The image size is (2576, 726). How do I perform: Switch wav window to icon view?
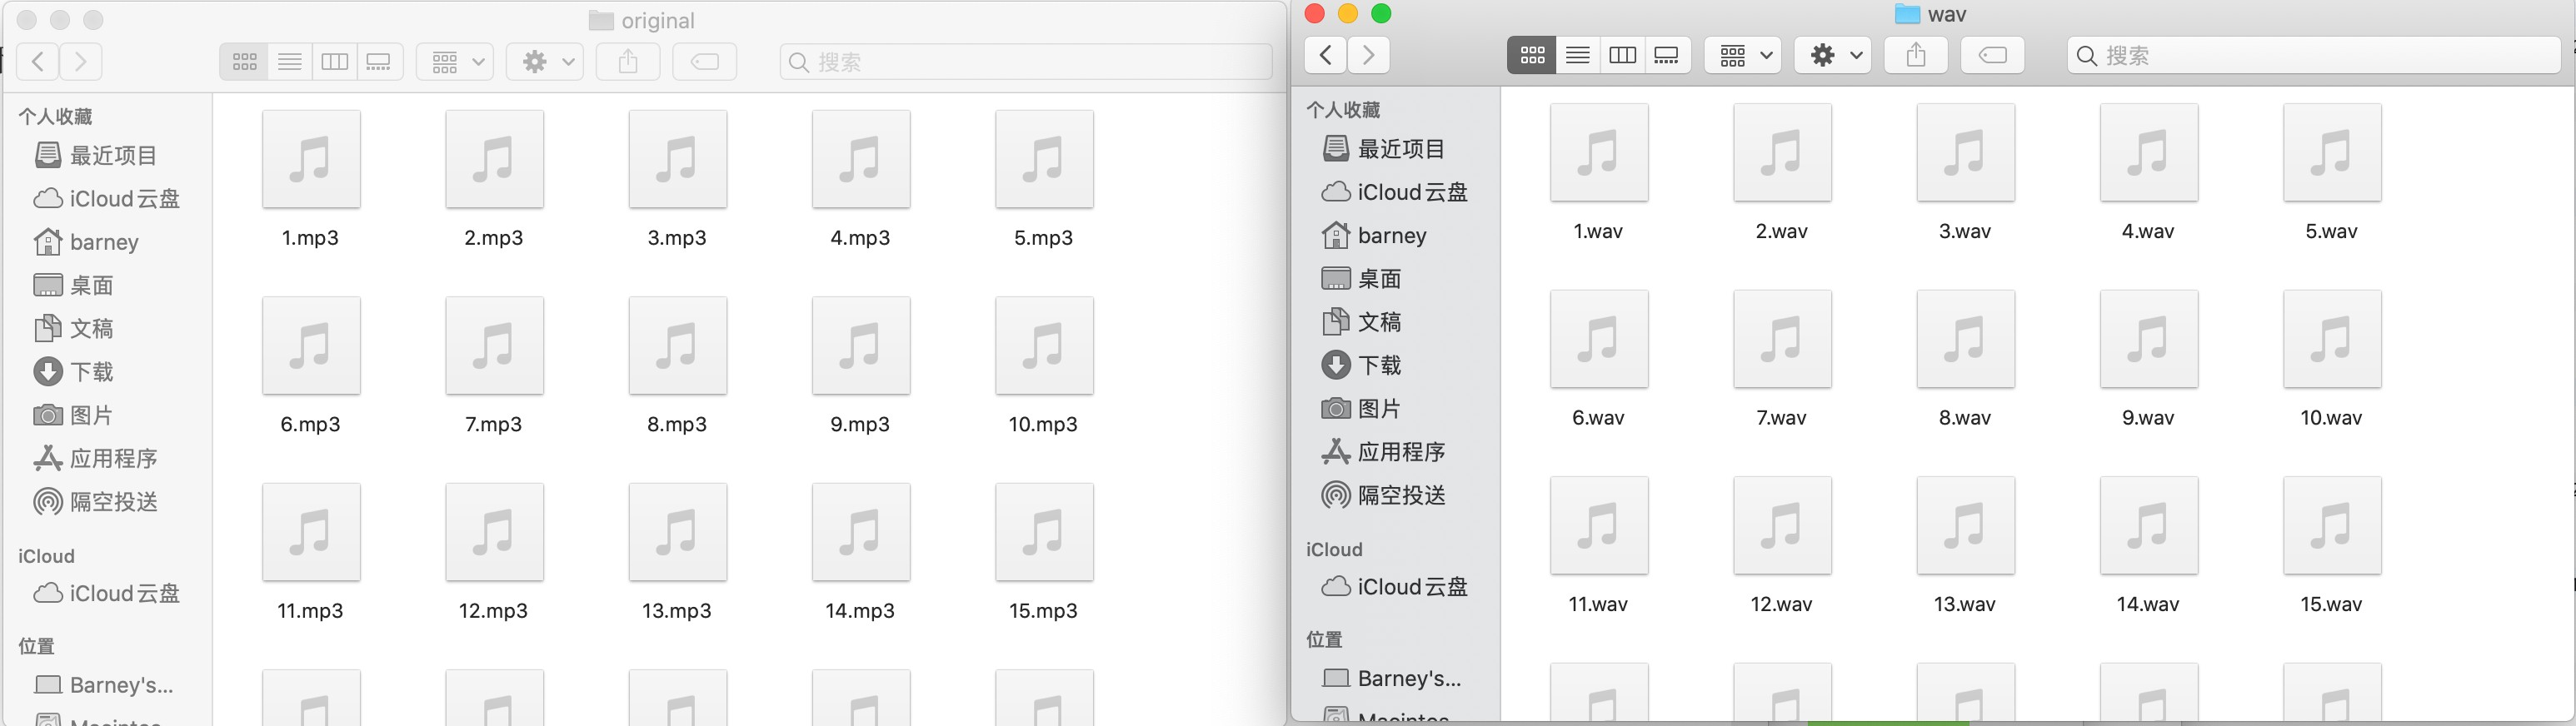pos(1531,55)
